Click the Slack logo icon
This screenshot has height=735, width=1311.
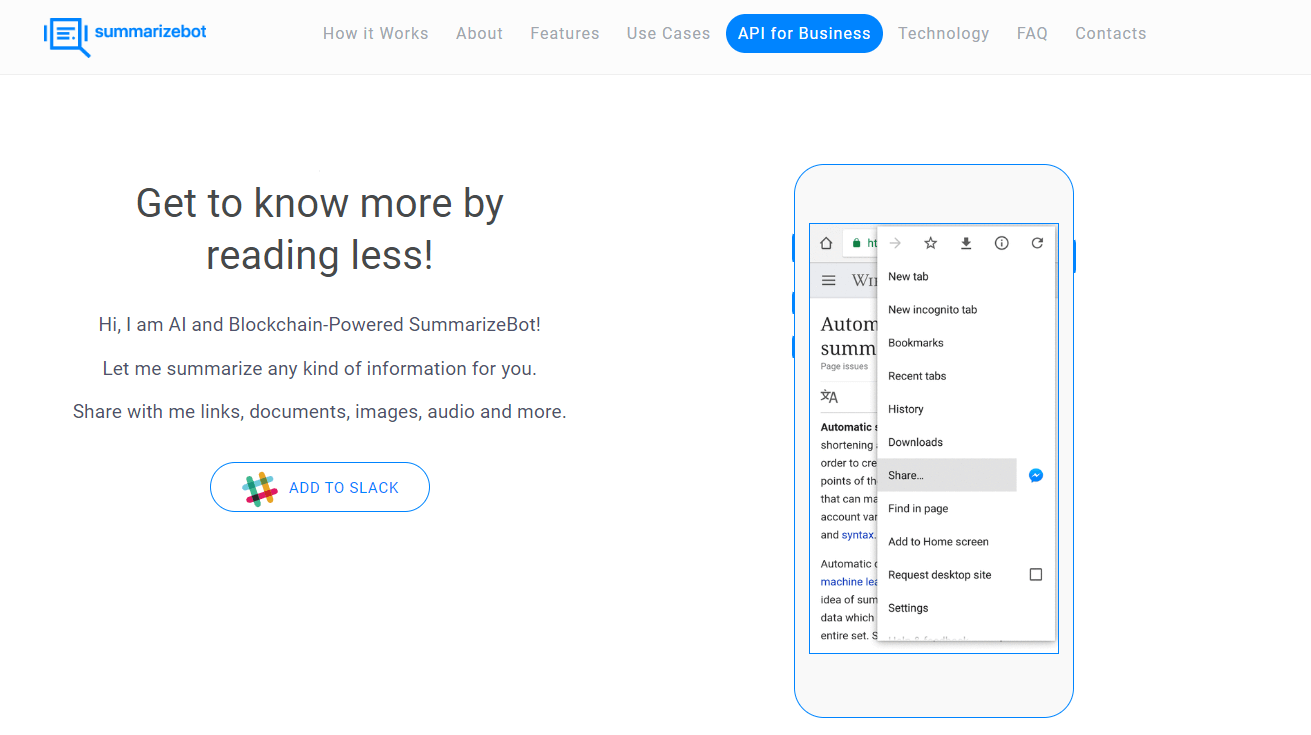(x=260, y=488)
